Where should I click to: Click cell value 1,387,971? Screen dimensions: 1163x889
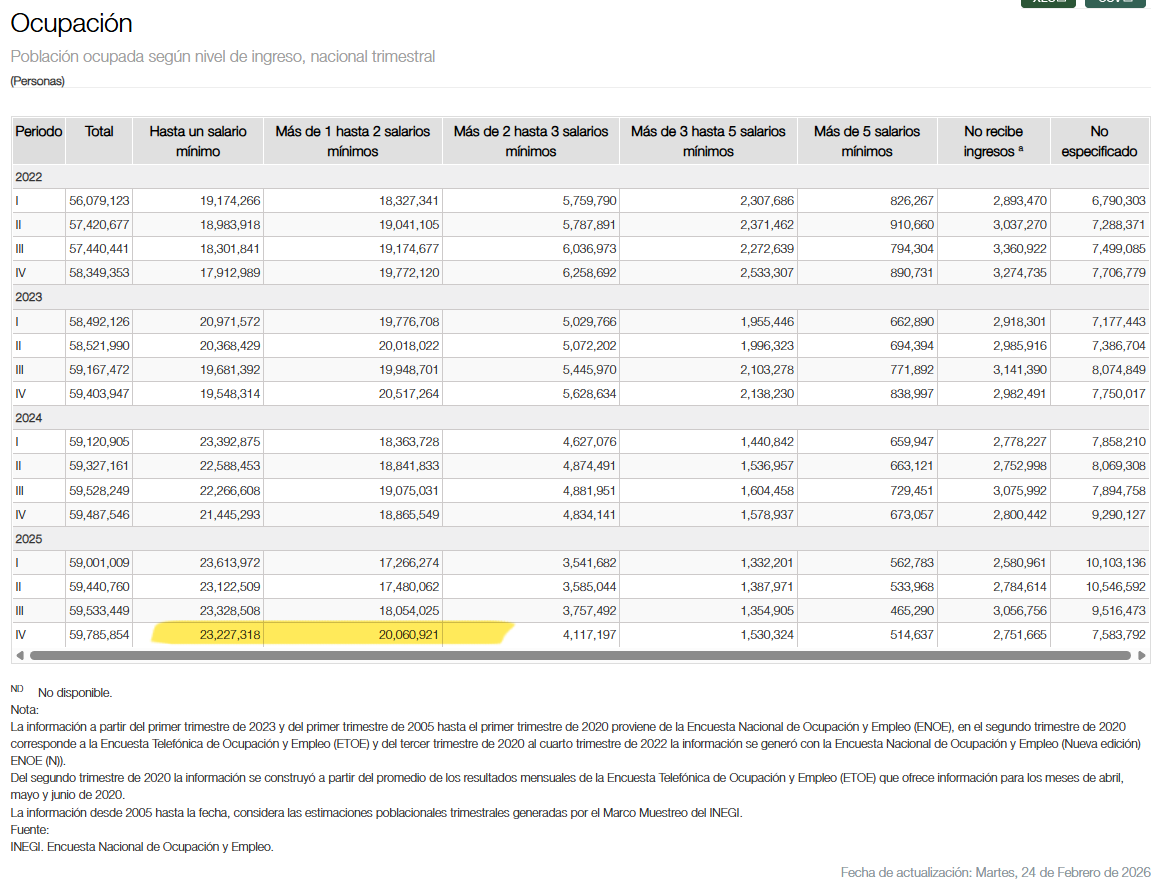coord(767,586)
